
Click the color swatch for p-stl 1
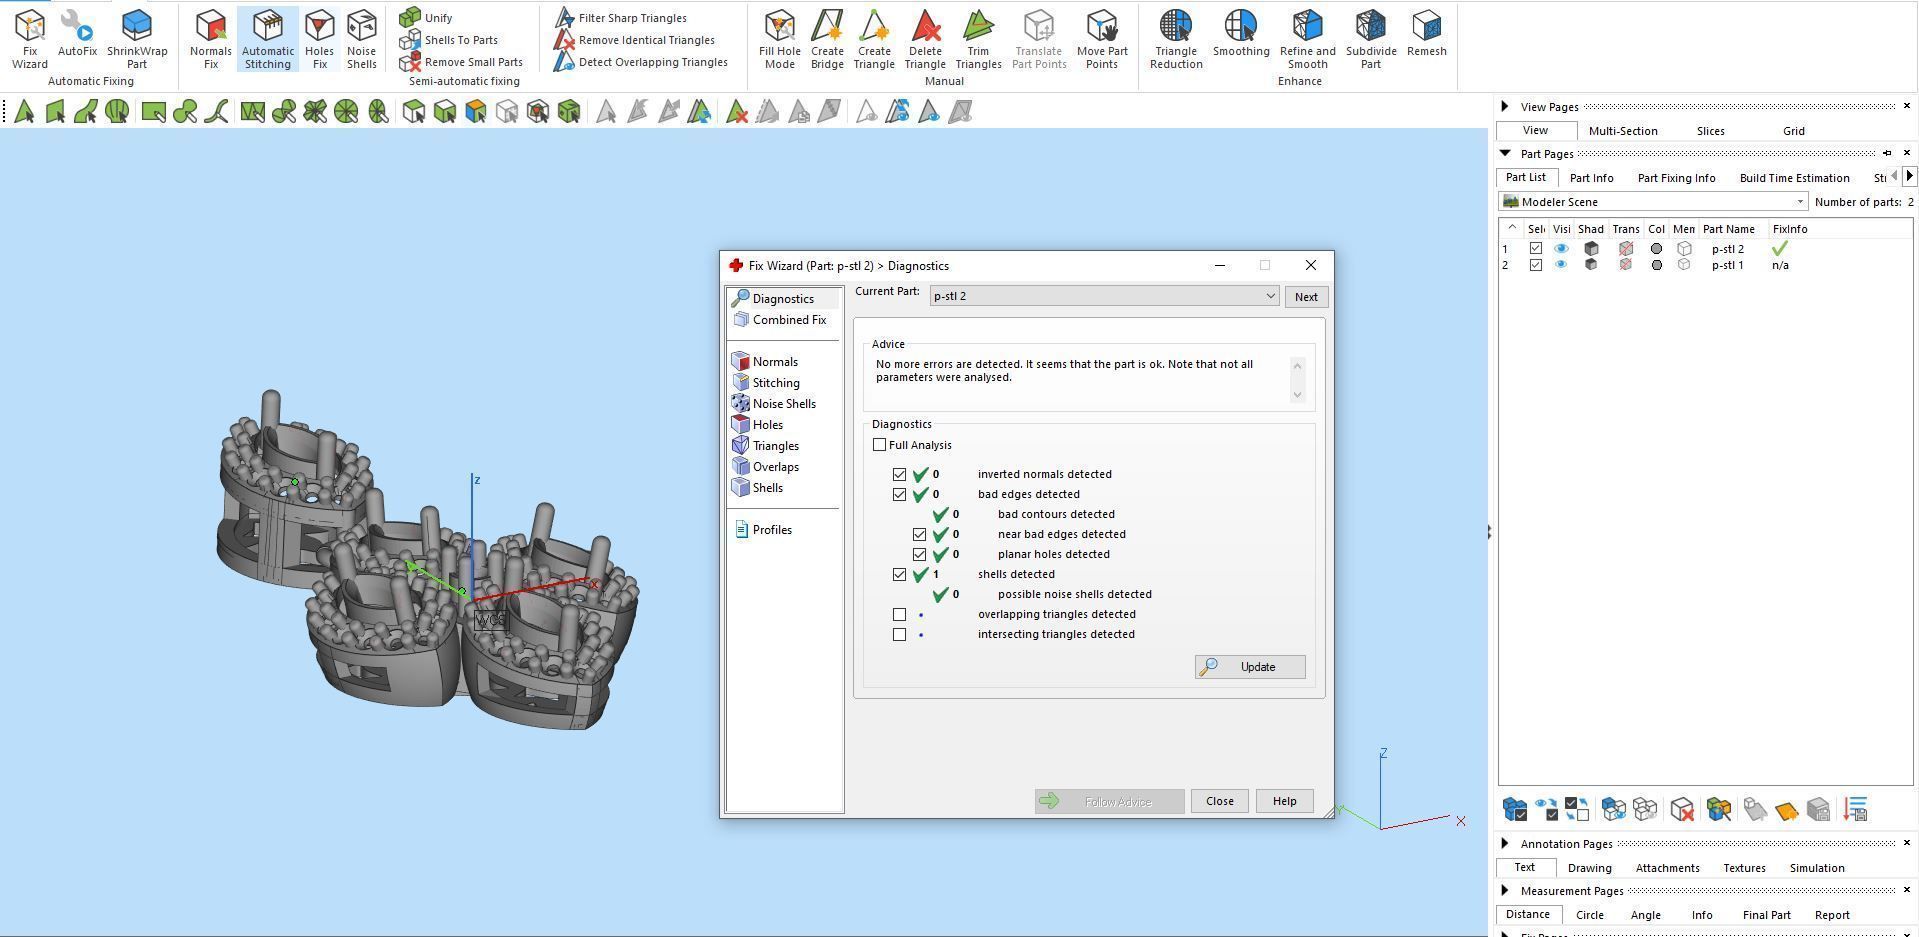tap(1657, 265)
